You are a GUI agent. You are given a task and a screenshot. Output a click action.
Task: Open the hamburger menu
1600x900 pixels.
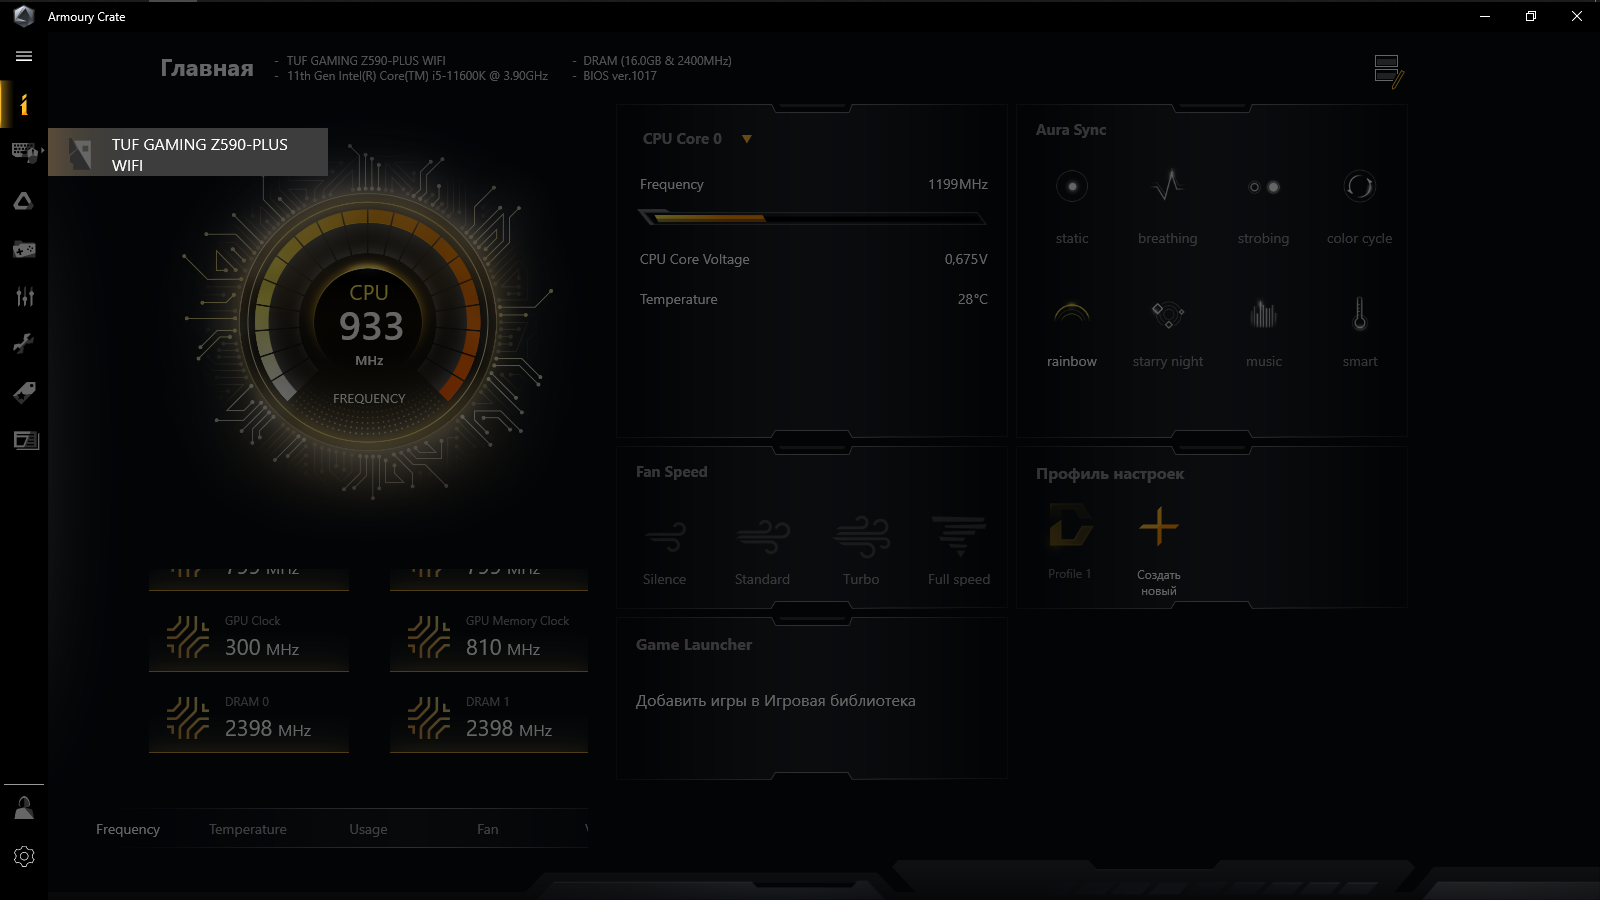(23, 56)
